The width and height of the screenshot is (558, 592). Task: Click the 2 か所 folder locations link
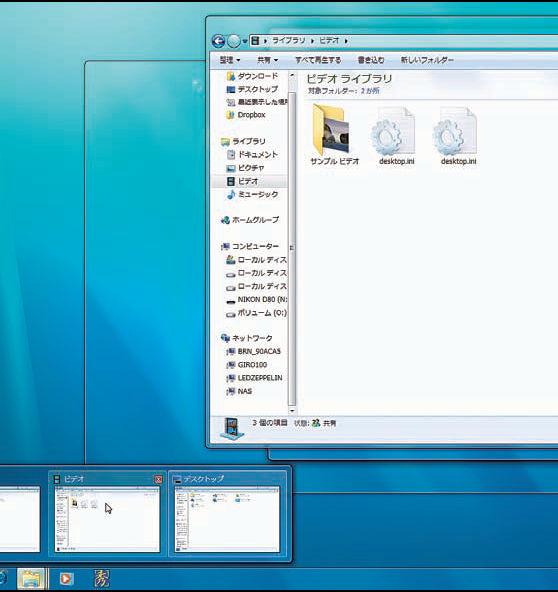pyautogui.click(x=370, y=91)
